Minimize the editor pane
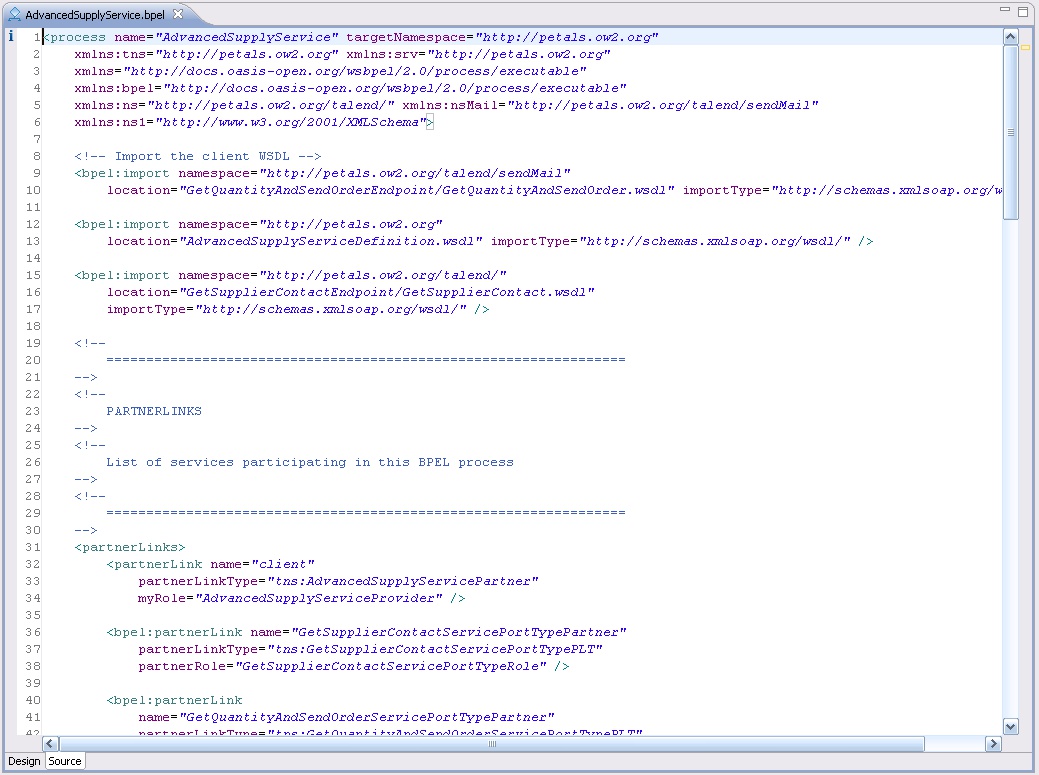1039x775 pixels. point(1004,10)
